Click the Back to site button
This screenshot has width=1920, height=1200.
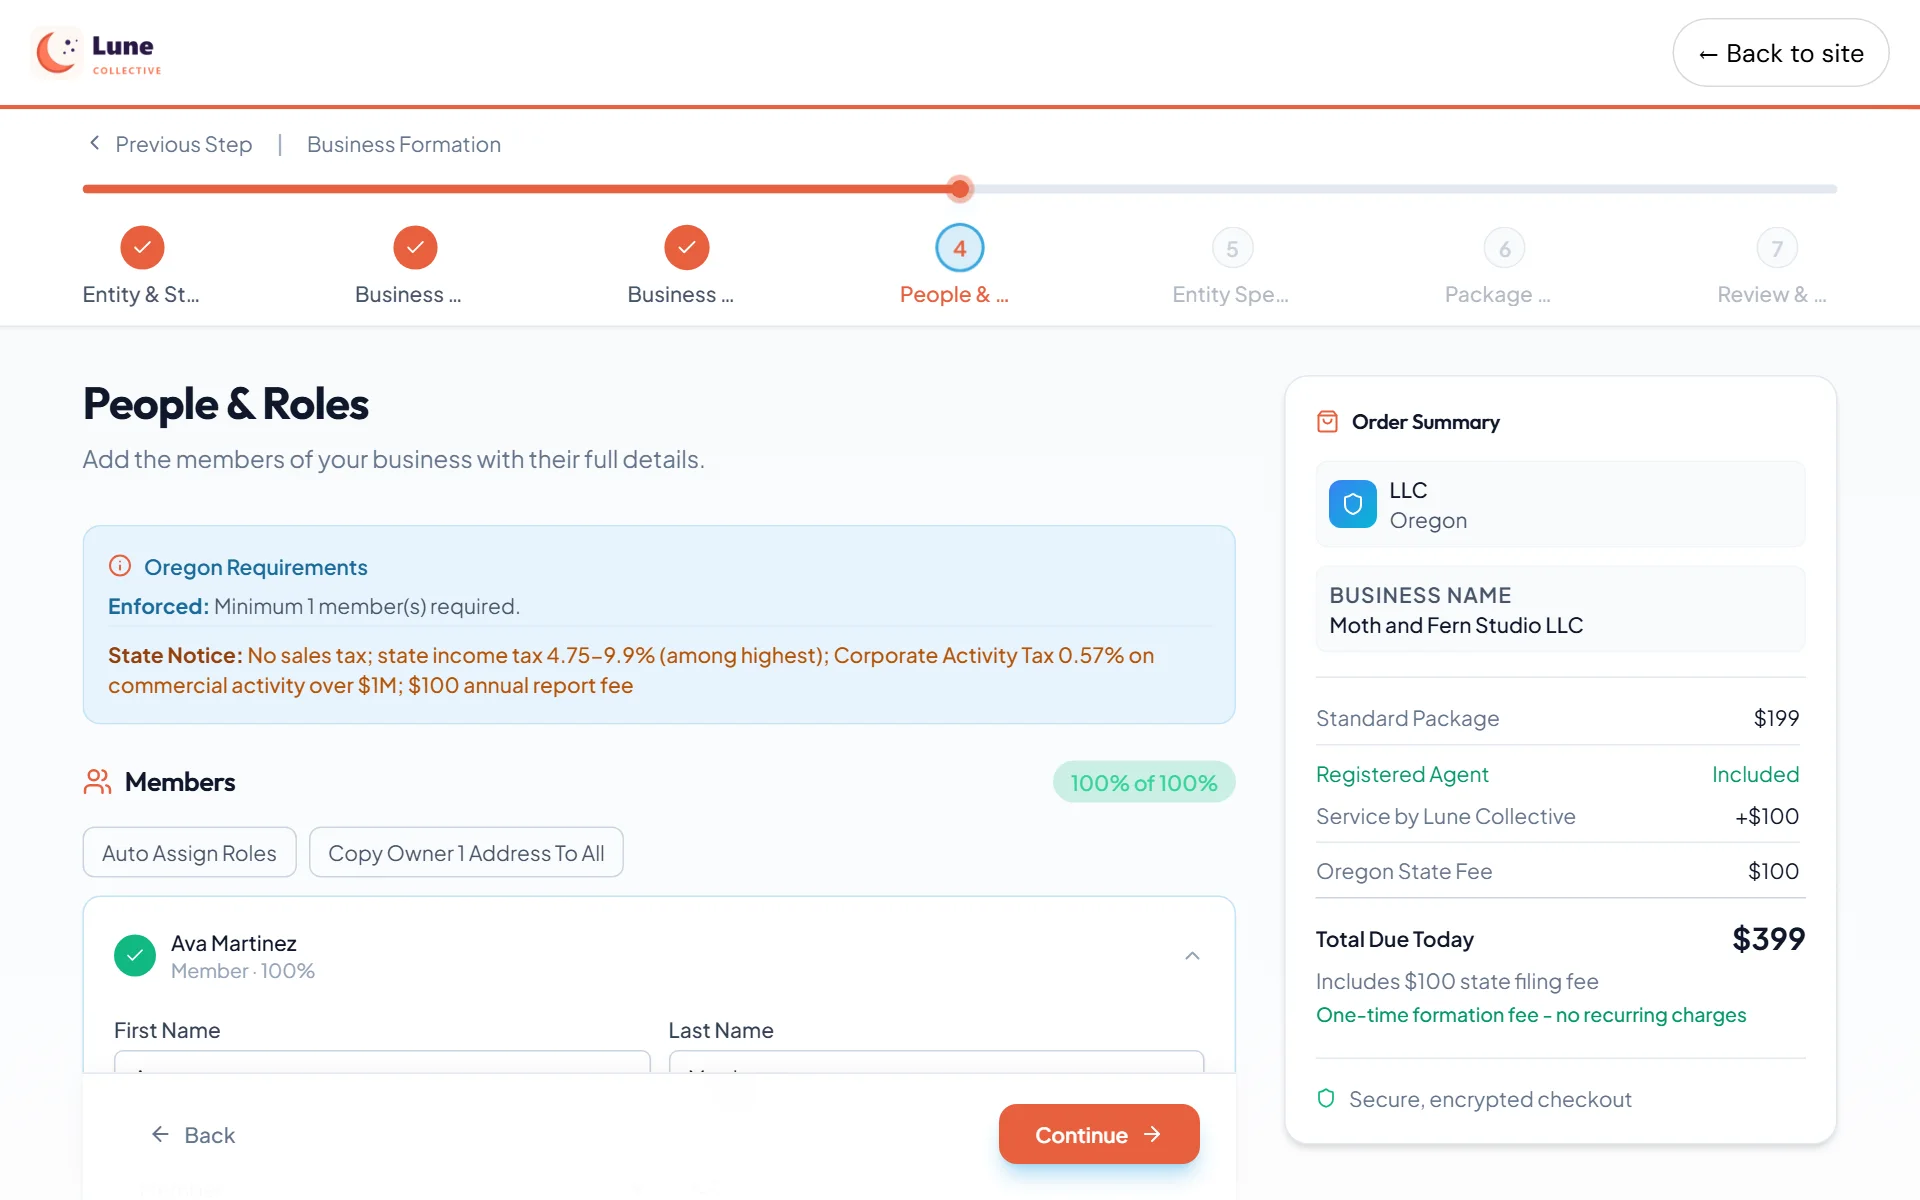[x=1780, y=53]
